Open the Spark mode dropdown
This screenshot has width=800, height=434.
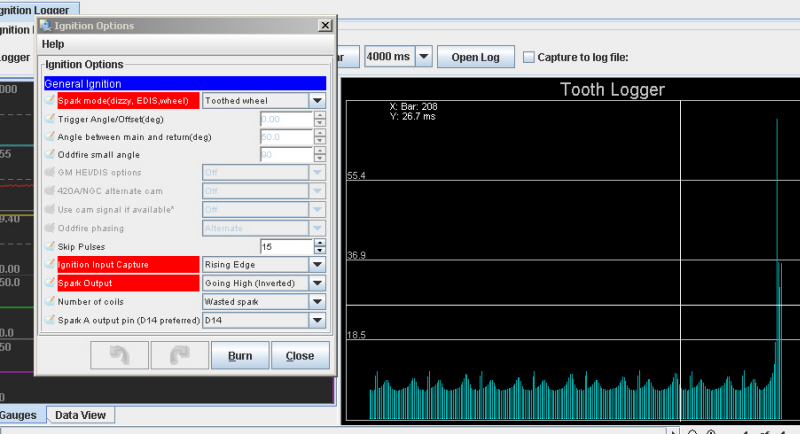tap(317, 100)
